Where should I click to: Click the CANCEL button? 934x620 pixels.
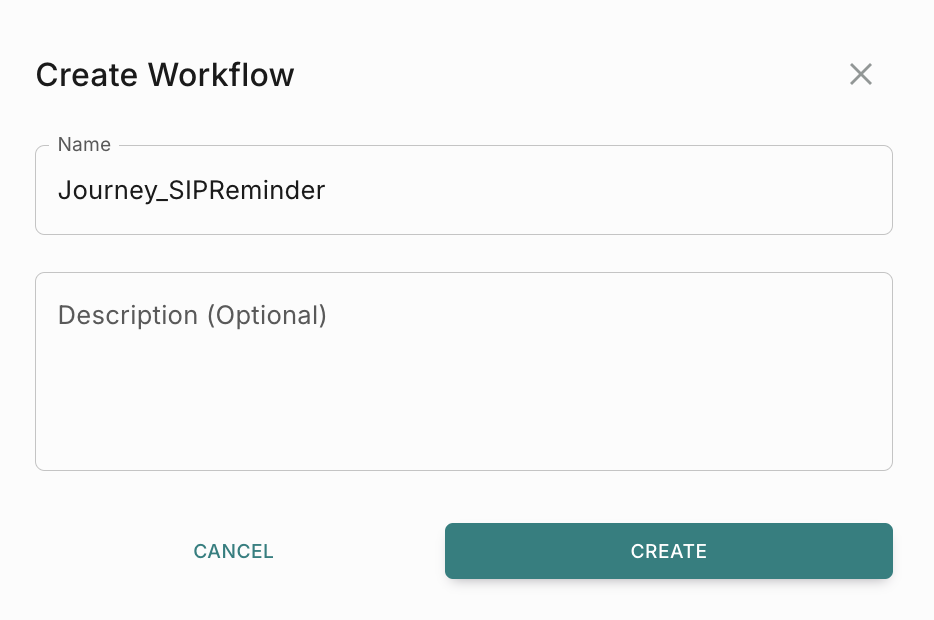[x=233, y=551]
